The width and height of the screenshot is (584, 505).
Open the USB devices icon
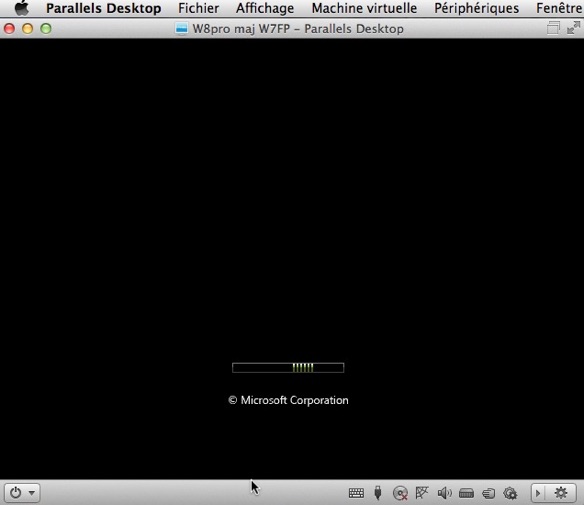click(378, 493)
